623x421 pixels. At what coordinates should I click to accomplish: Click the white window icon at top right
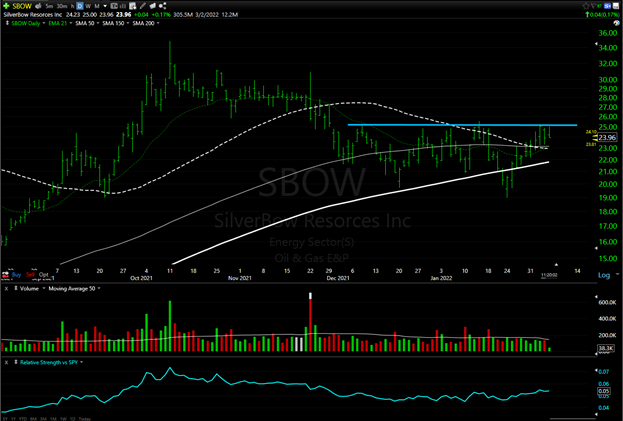tap(616, 6)
